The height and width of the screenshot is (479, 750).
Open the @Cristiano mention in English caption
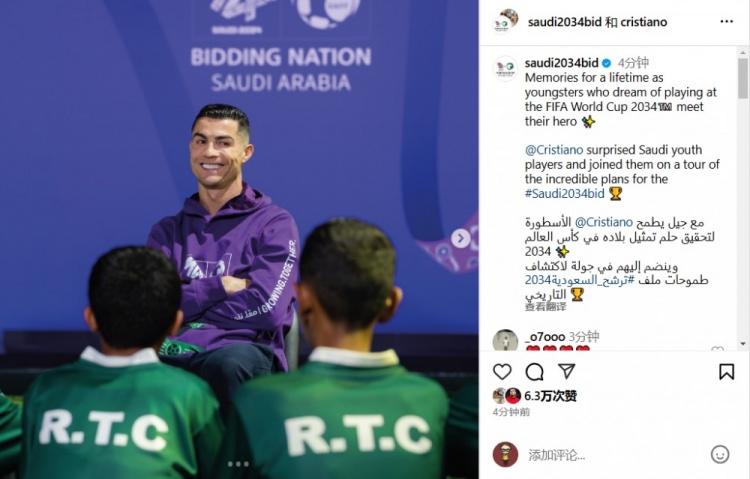click(554, 150)
